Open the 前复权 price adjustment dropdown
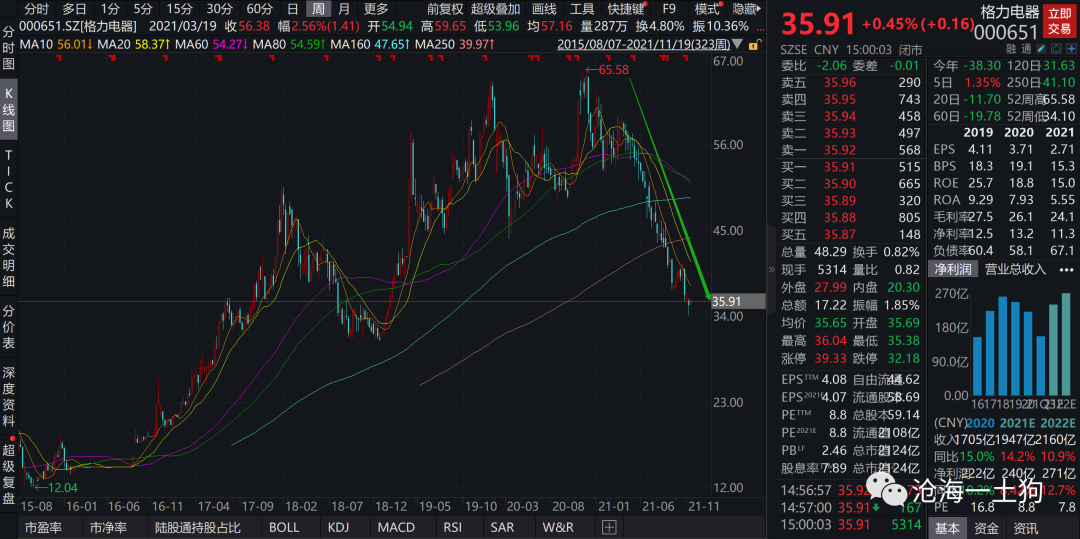 click(445, 9)
